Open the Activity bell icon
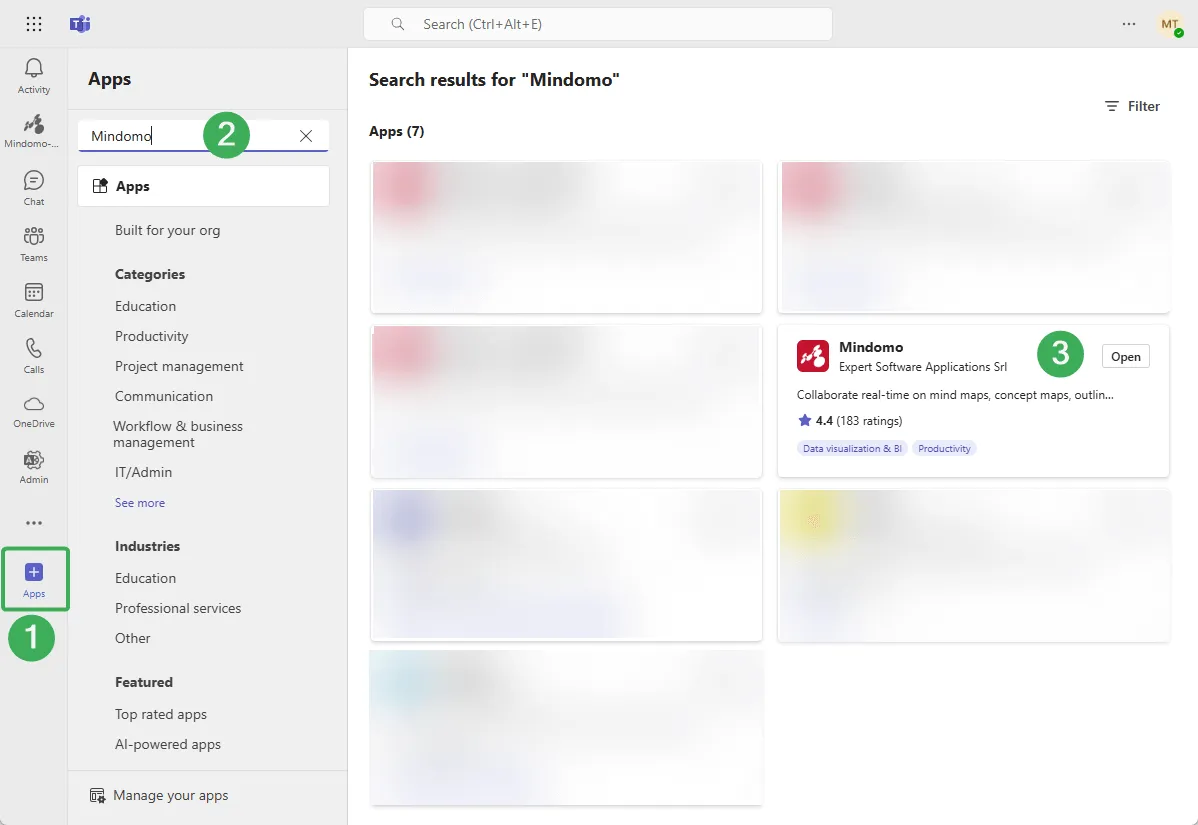The height and width of the screenshot is (825, 1198). point(34,68)
